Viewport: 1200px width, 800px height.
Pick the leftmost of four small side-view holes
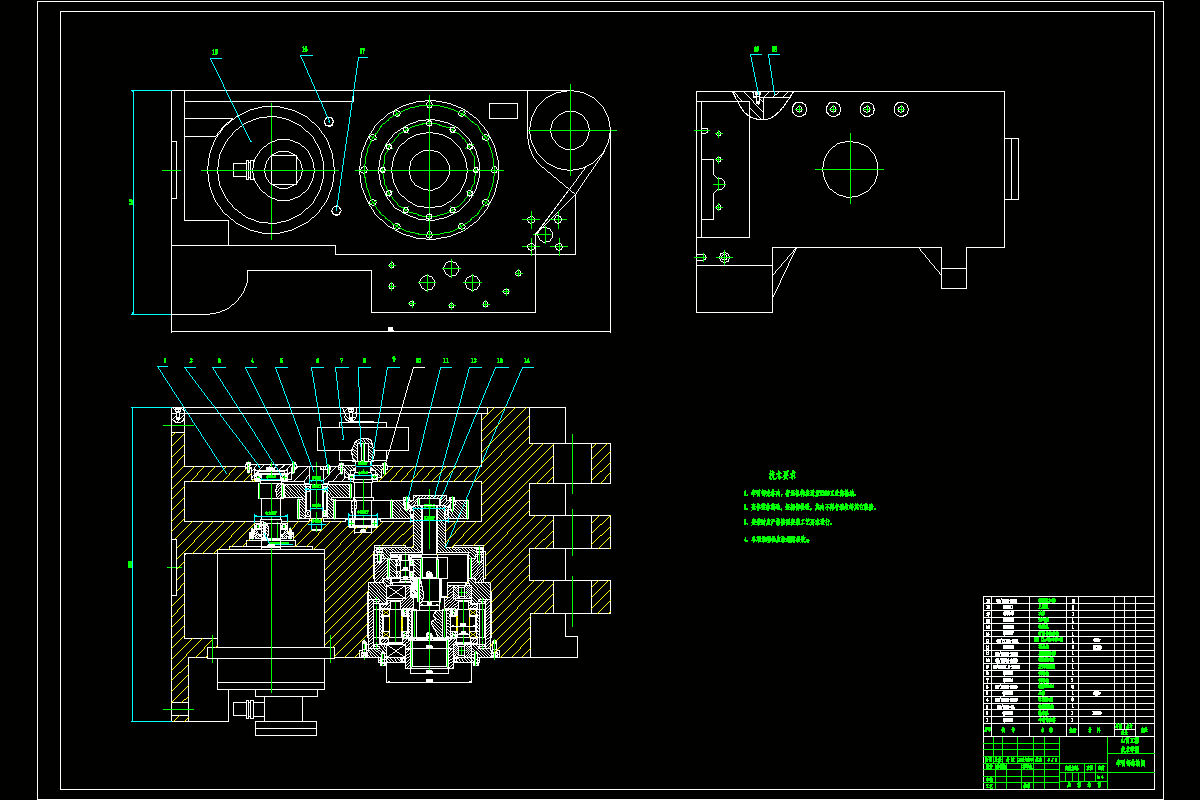[x=798, y=109]
